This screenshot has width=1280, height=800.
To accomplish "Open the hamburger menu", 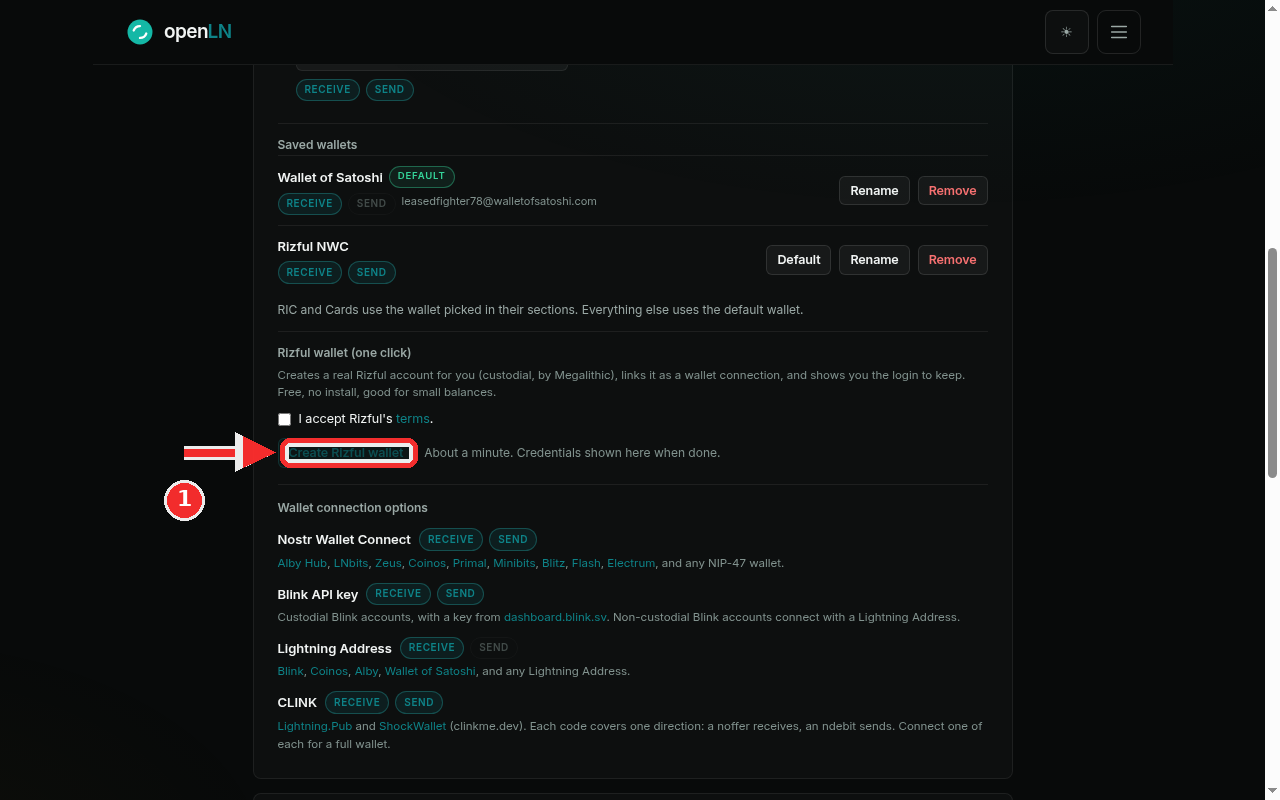I will pos(1119,32).
